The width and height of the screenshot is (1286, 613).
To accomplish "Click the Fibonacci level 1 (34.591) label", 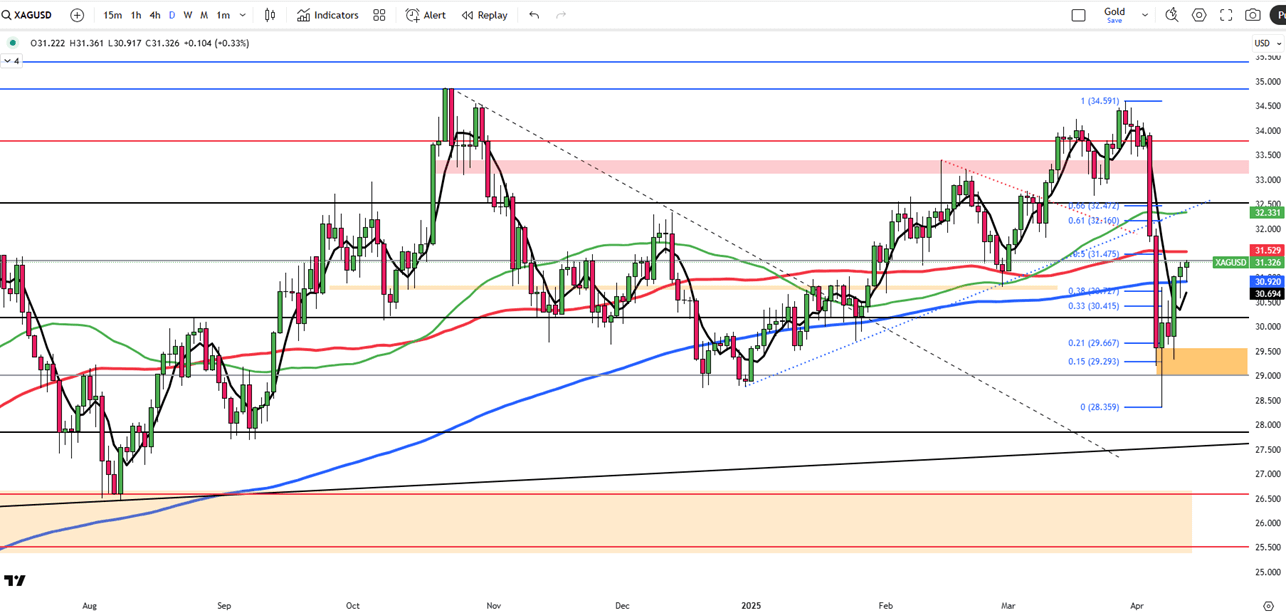I will (x=1099, y=101).
